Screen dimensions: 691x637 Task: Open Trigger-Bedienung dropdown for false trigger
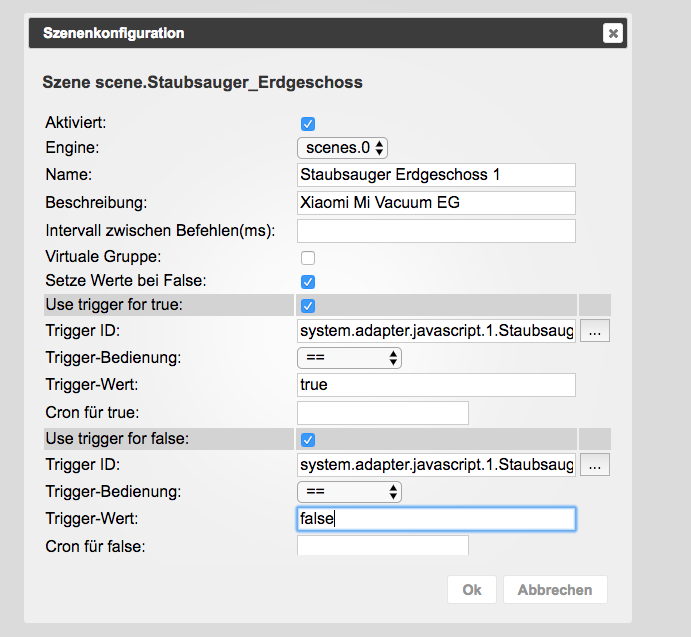coord(349,492)
